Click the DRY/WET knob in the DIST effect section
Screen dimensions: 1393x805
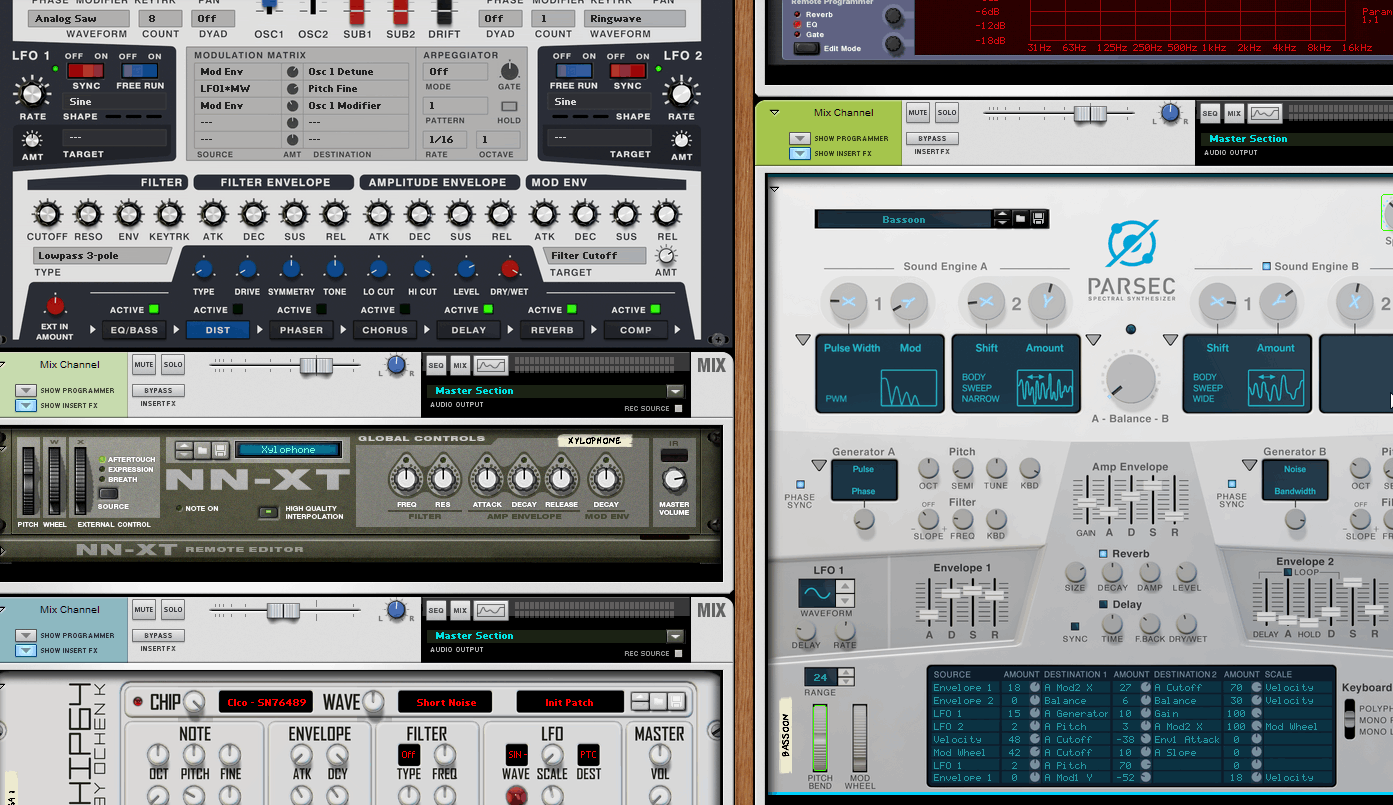pyautogui.click(x=510, y=268)
